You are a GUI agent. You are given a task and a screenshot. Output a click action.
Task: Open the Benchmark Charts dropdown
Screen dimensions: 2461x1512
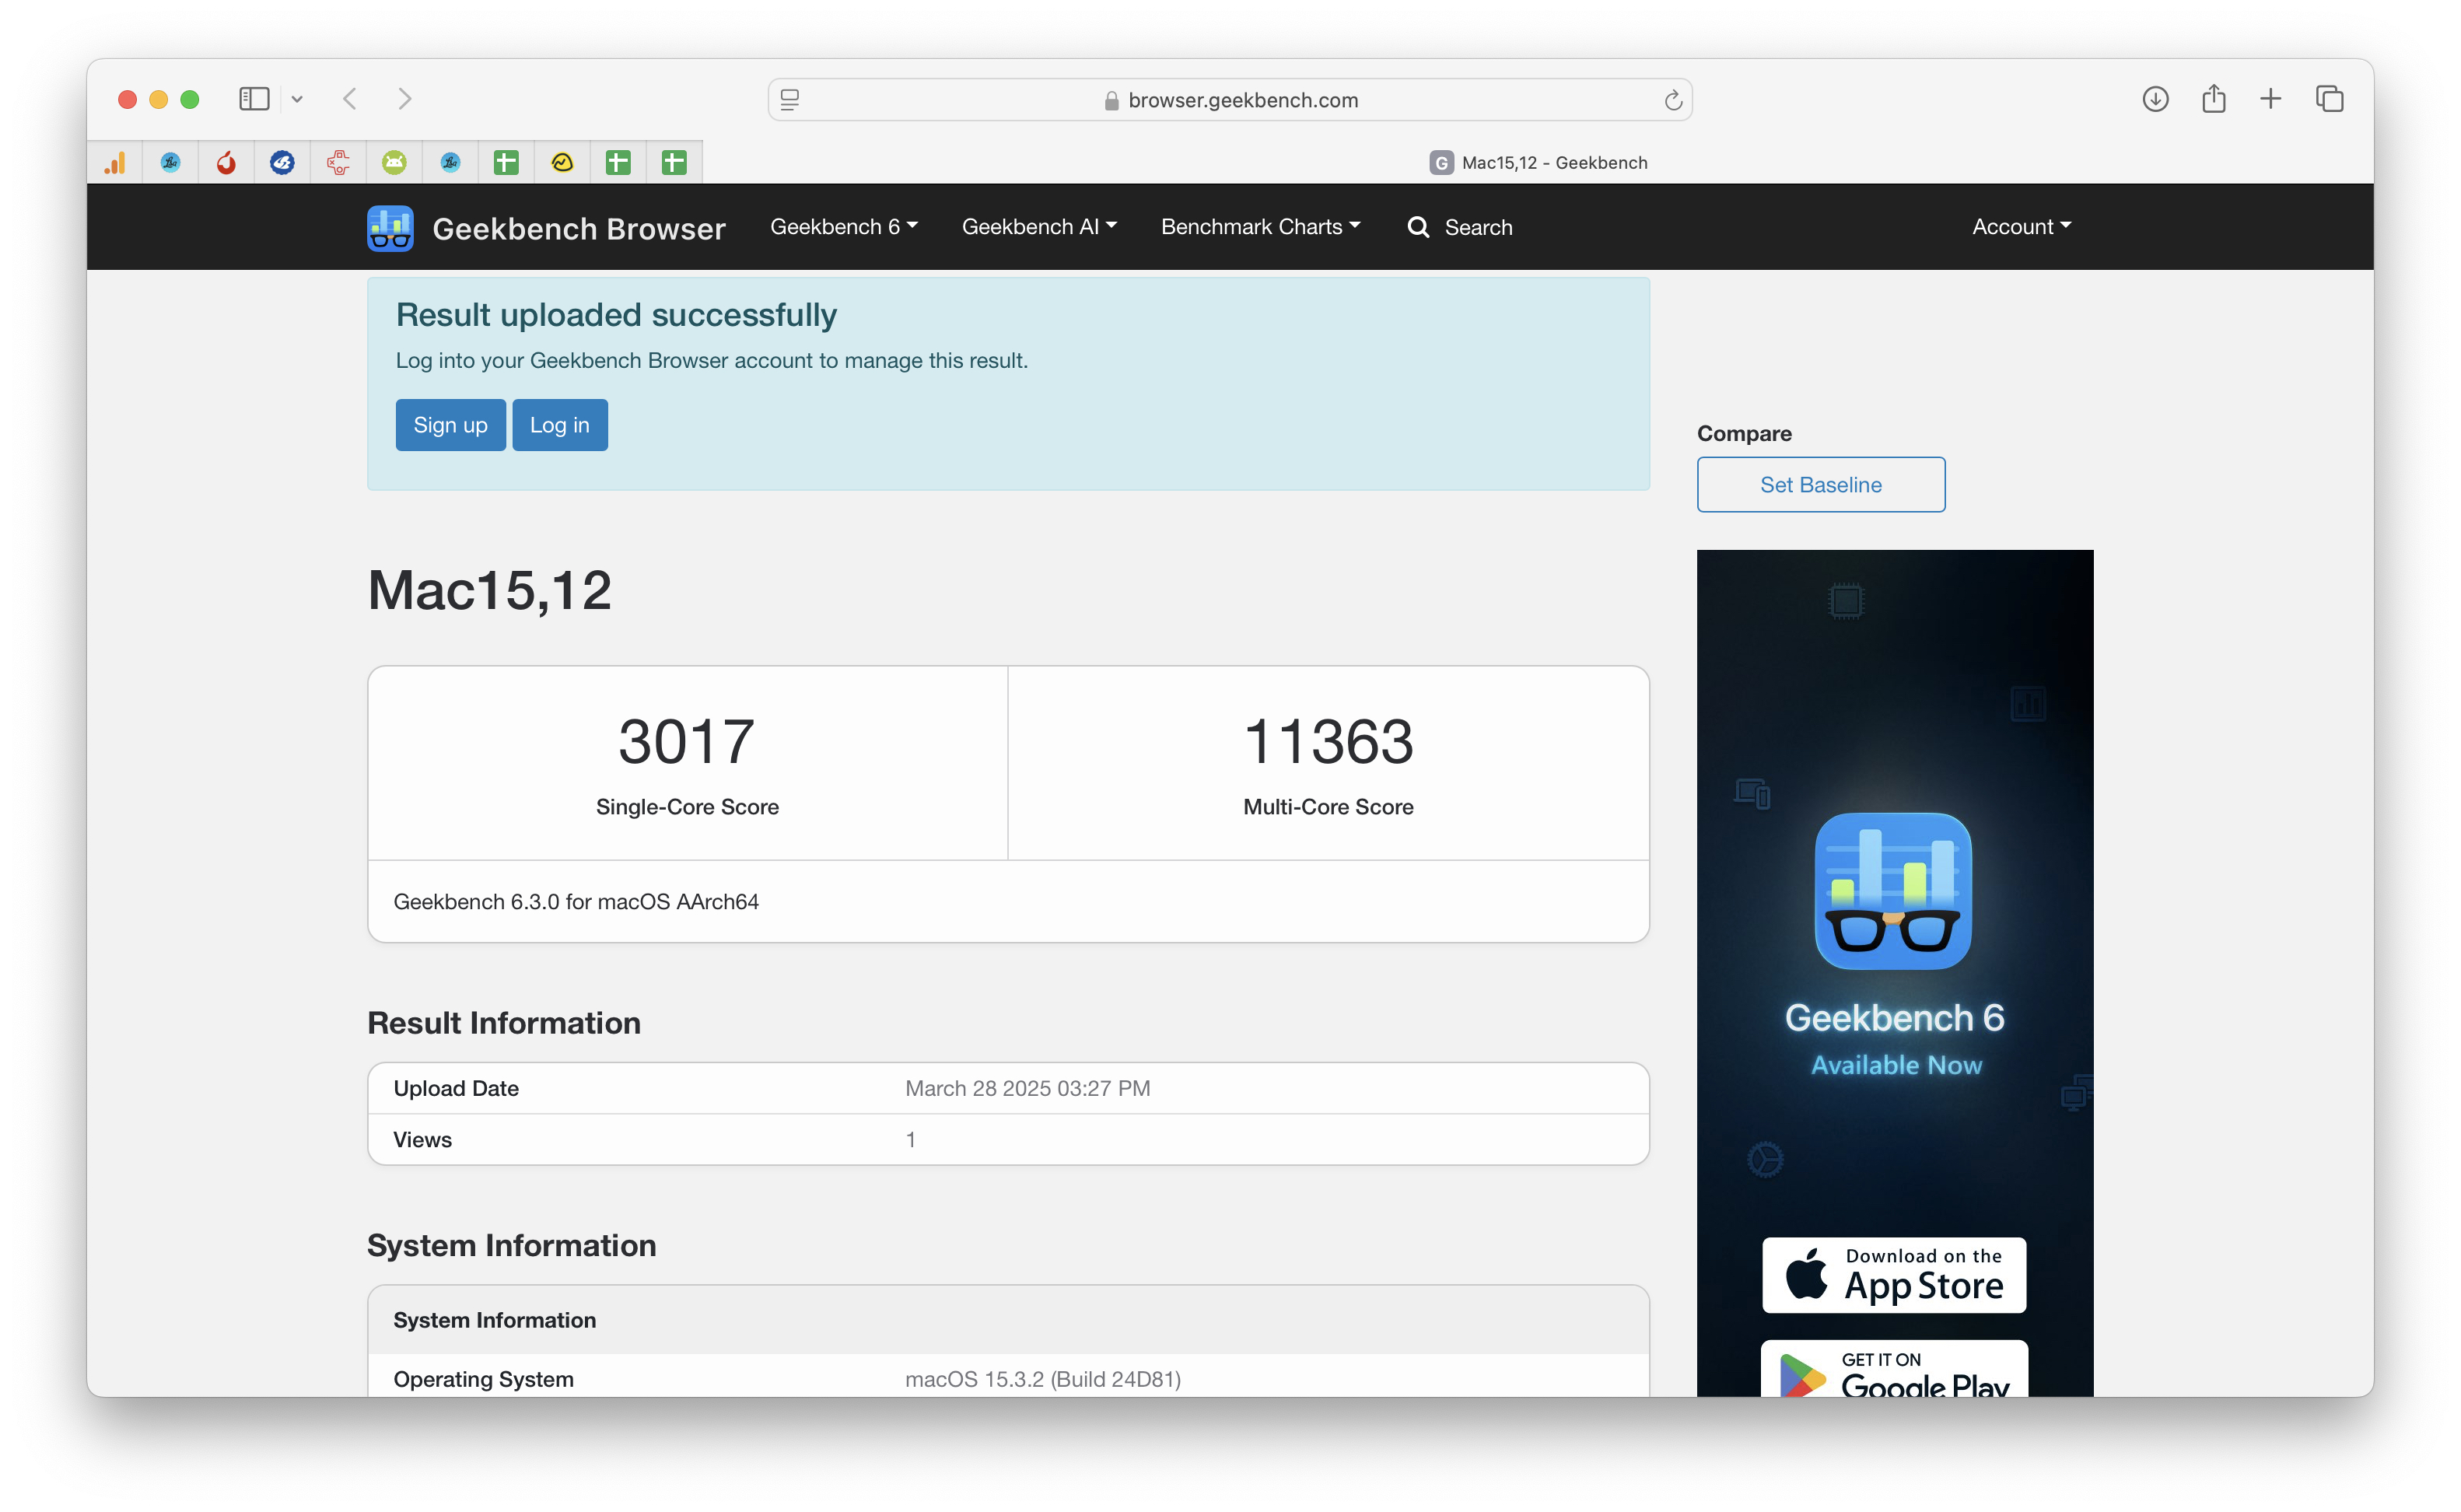tap(1260, 227)
